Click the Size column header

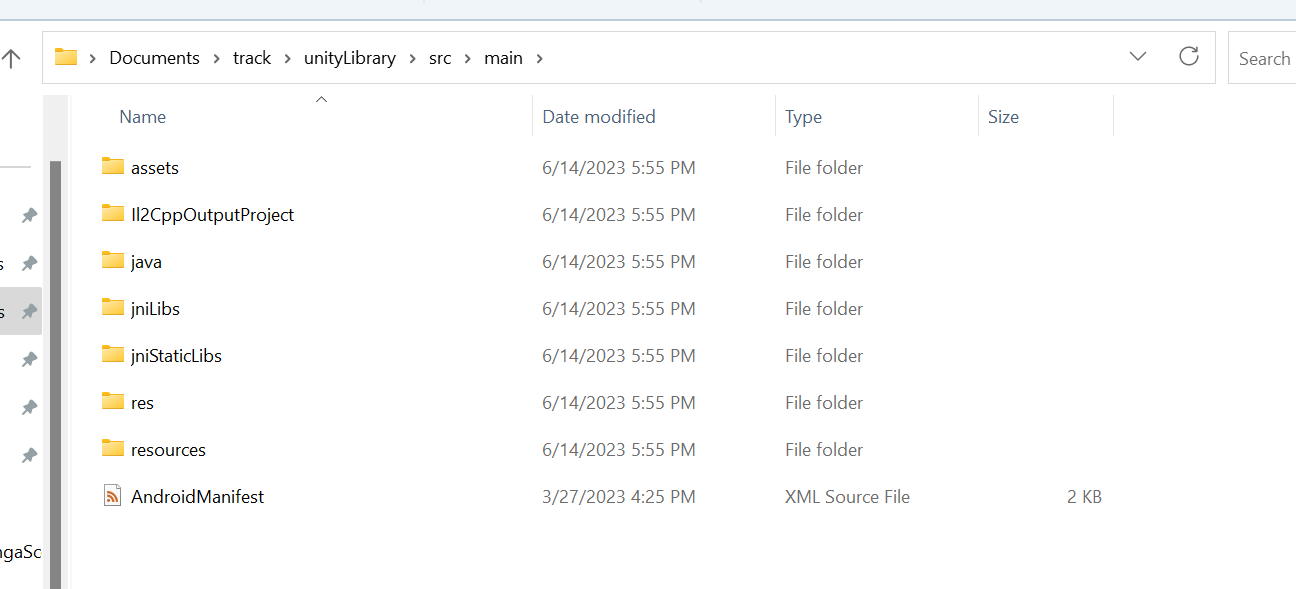coord(1003,117)
